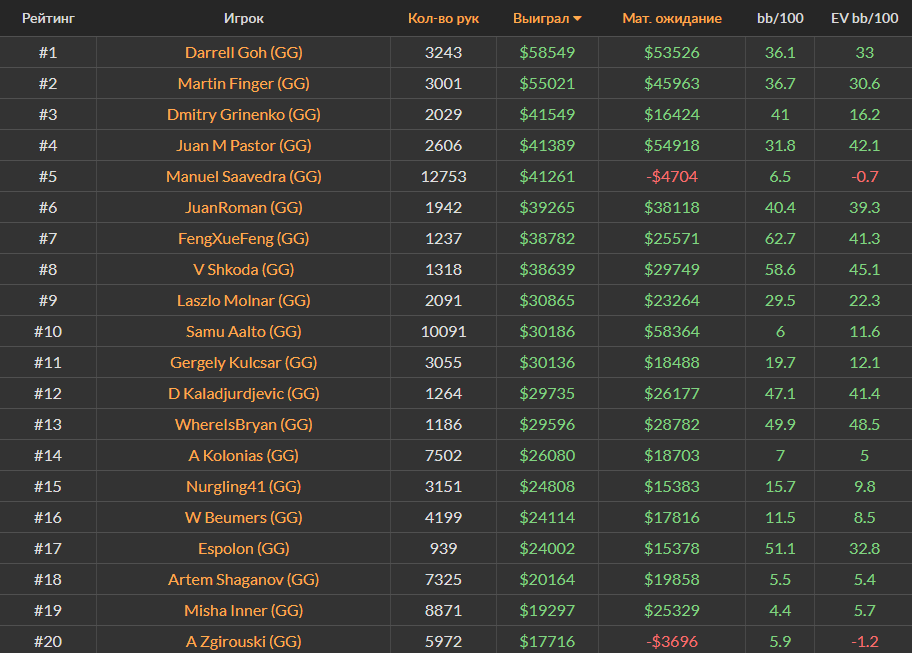
Task: Select WhereIsBryan (GG) in the ranking
Action: tap(244, 424)
